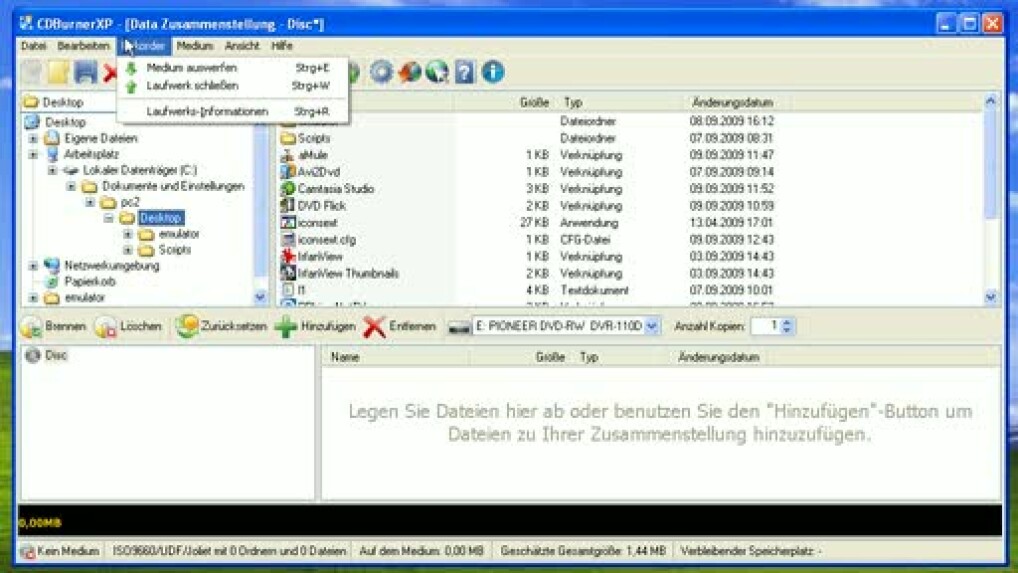Click the Löschen erase disc icon
Viewport: 1018px width, 573px height.
[x=105, y=327]
